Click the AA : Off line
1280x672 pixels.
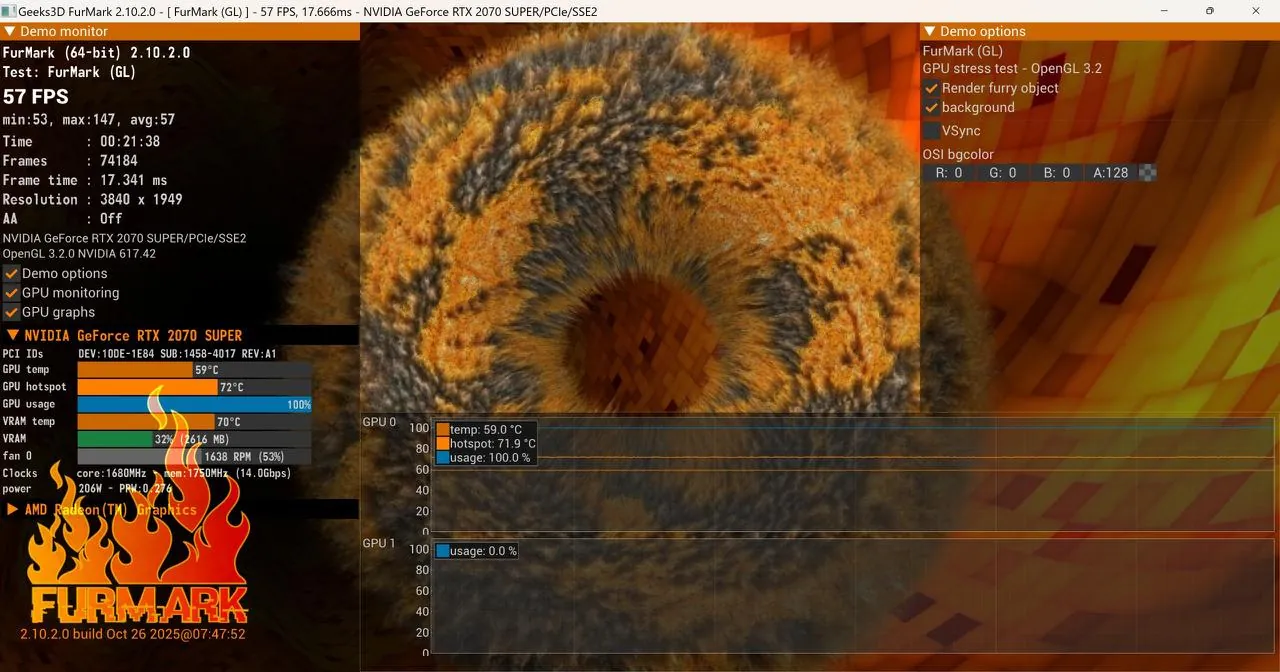tap(63, 218)
